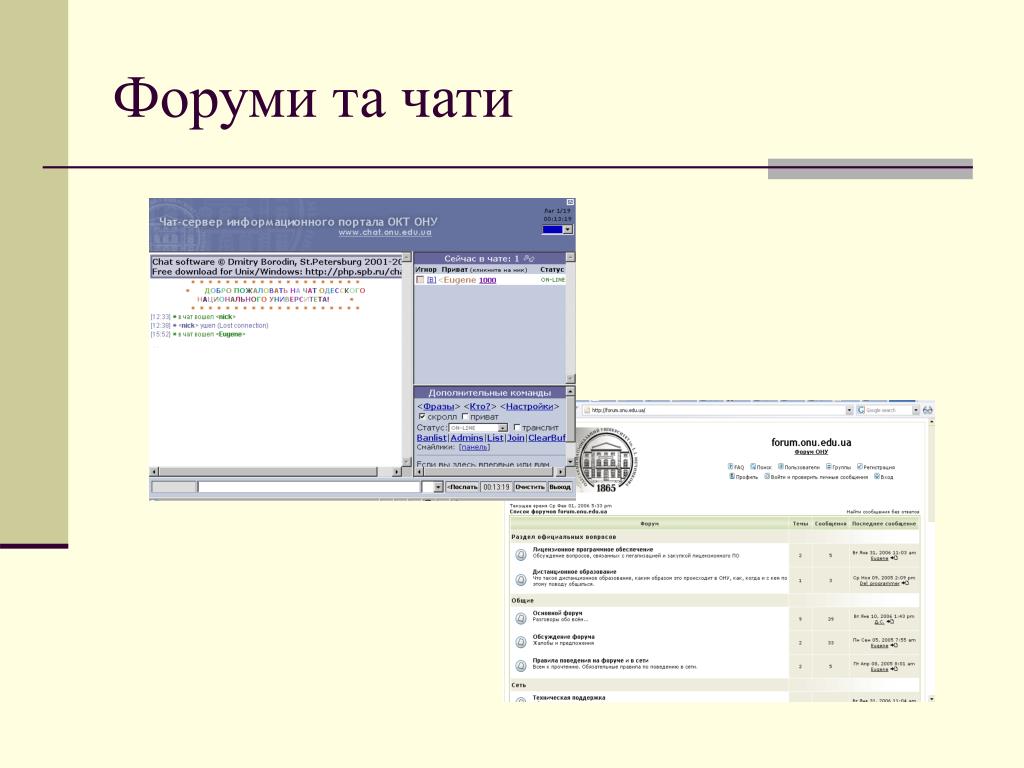The height and width of the screenshot is (768, 1024).
Task: Check the ignore box next to Eugene
Action: click(420, 280)
